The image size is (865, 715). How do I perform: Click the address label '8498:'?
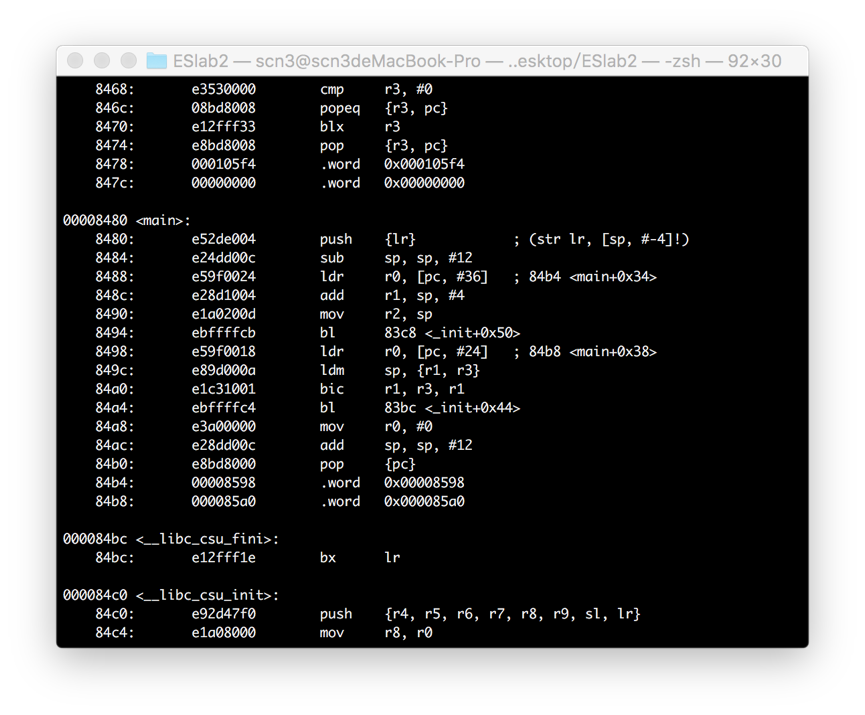pyautogui.click(x=115, y=352)
